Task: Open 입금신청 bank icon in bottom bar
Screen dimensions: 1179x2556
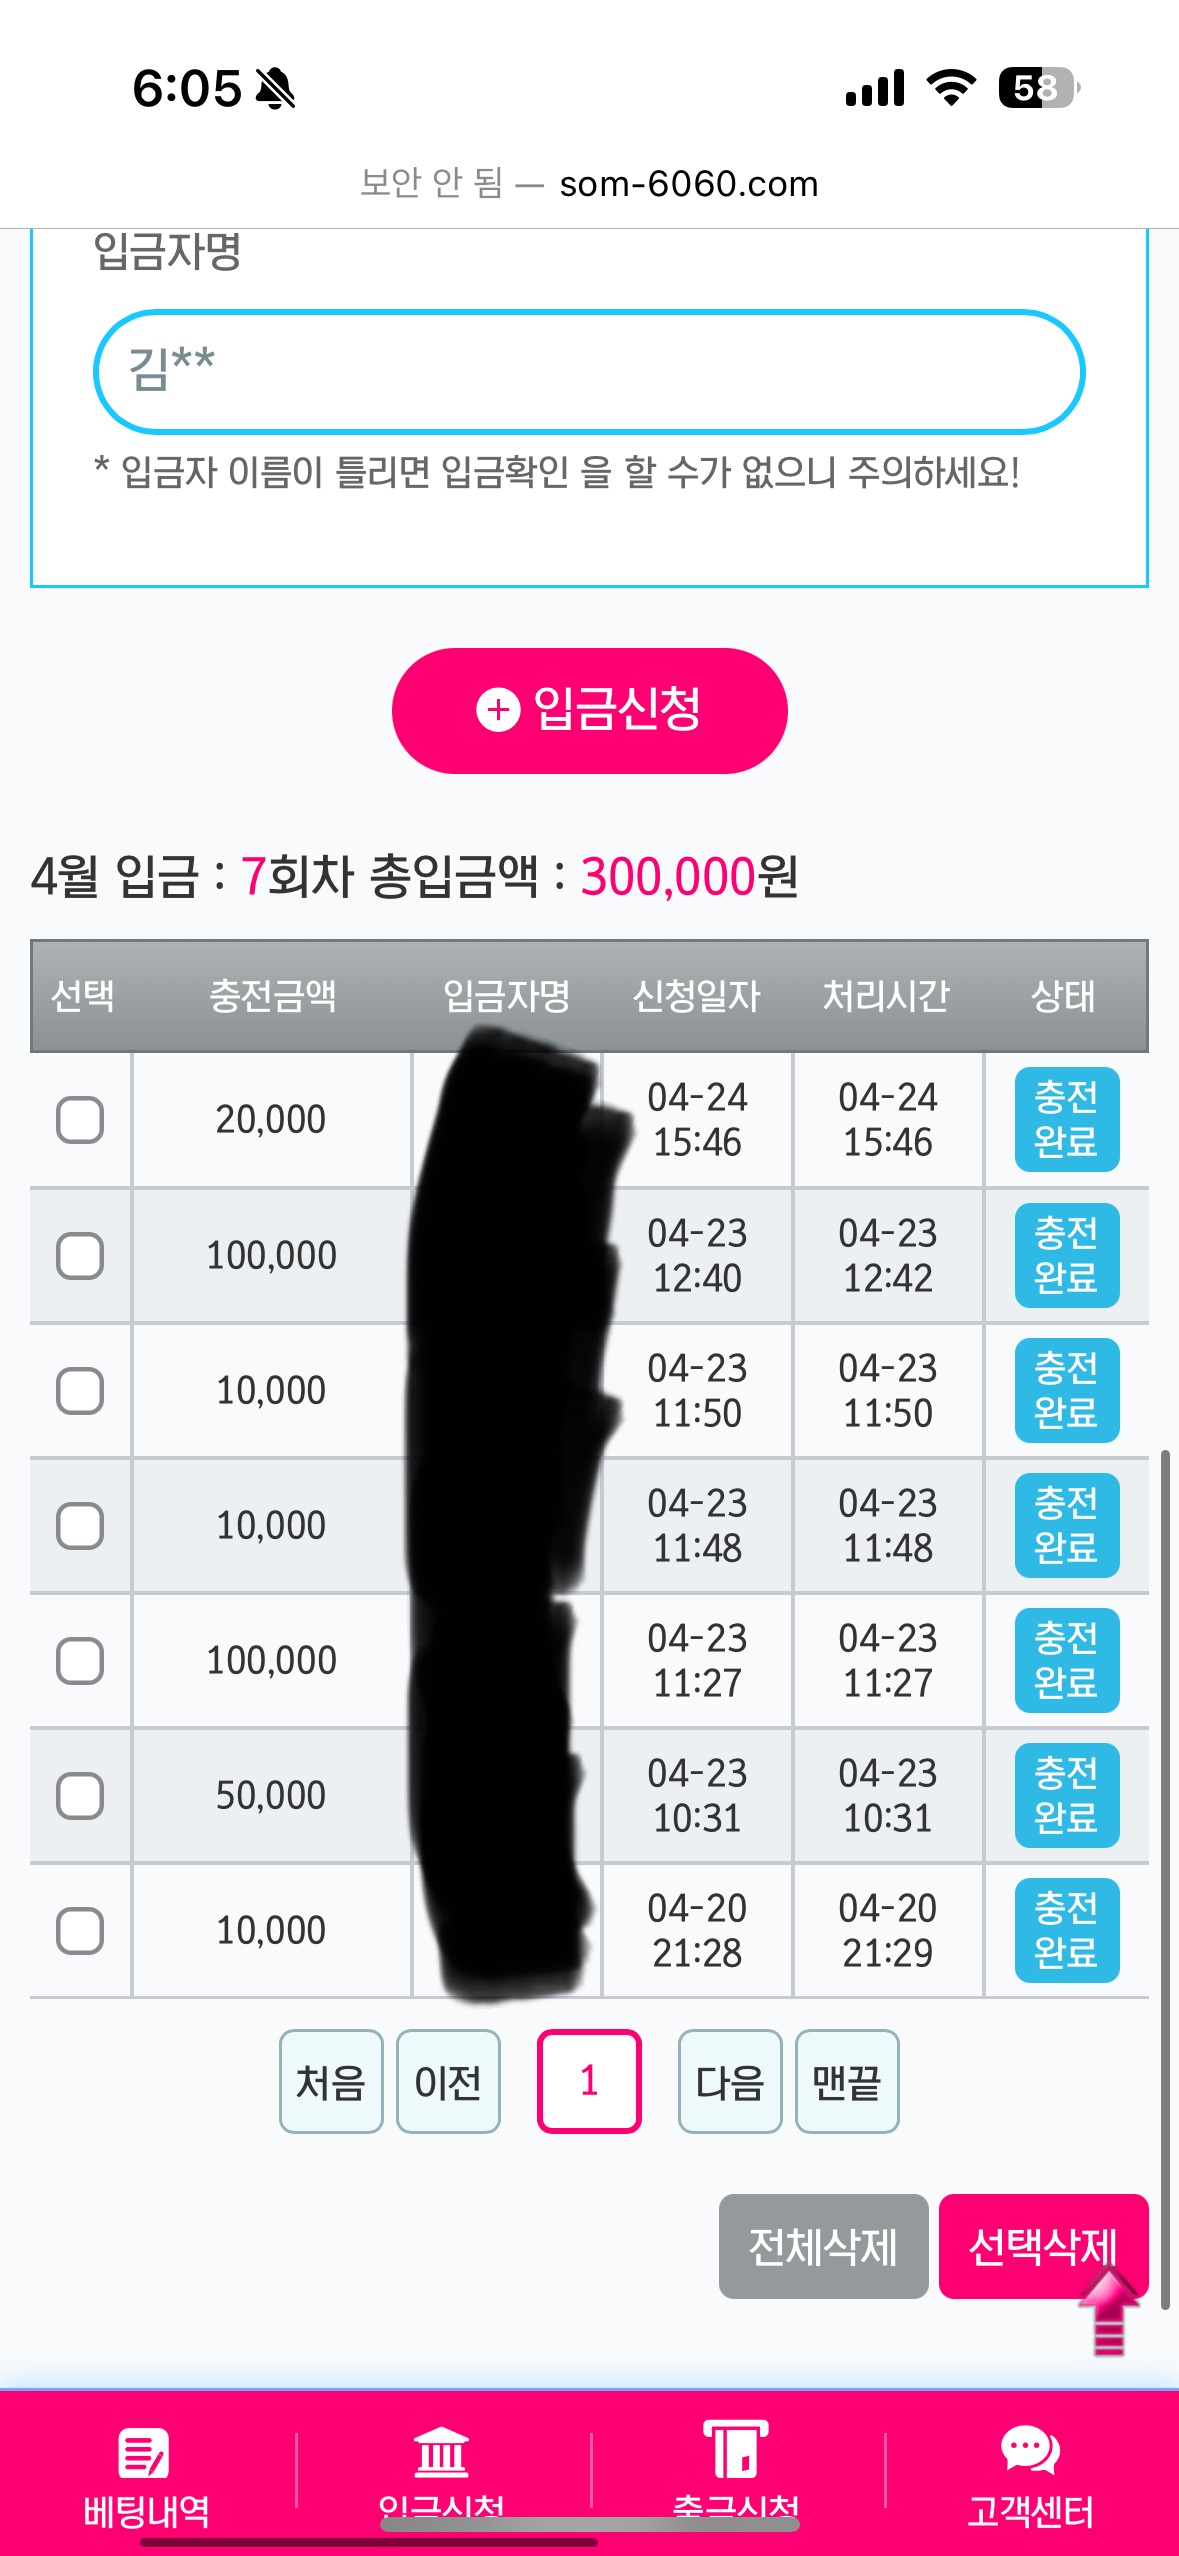Action: pyautogui.click(x=441, y=2453)
